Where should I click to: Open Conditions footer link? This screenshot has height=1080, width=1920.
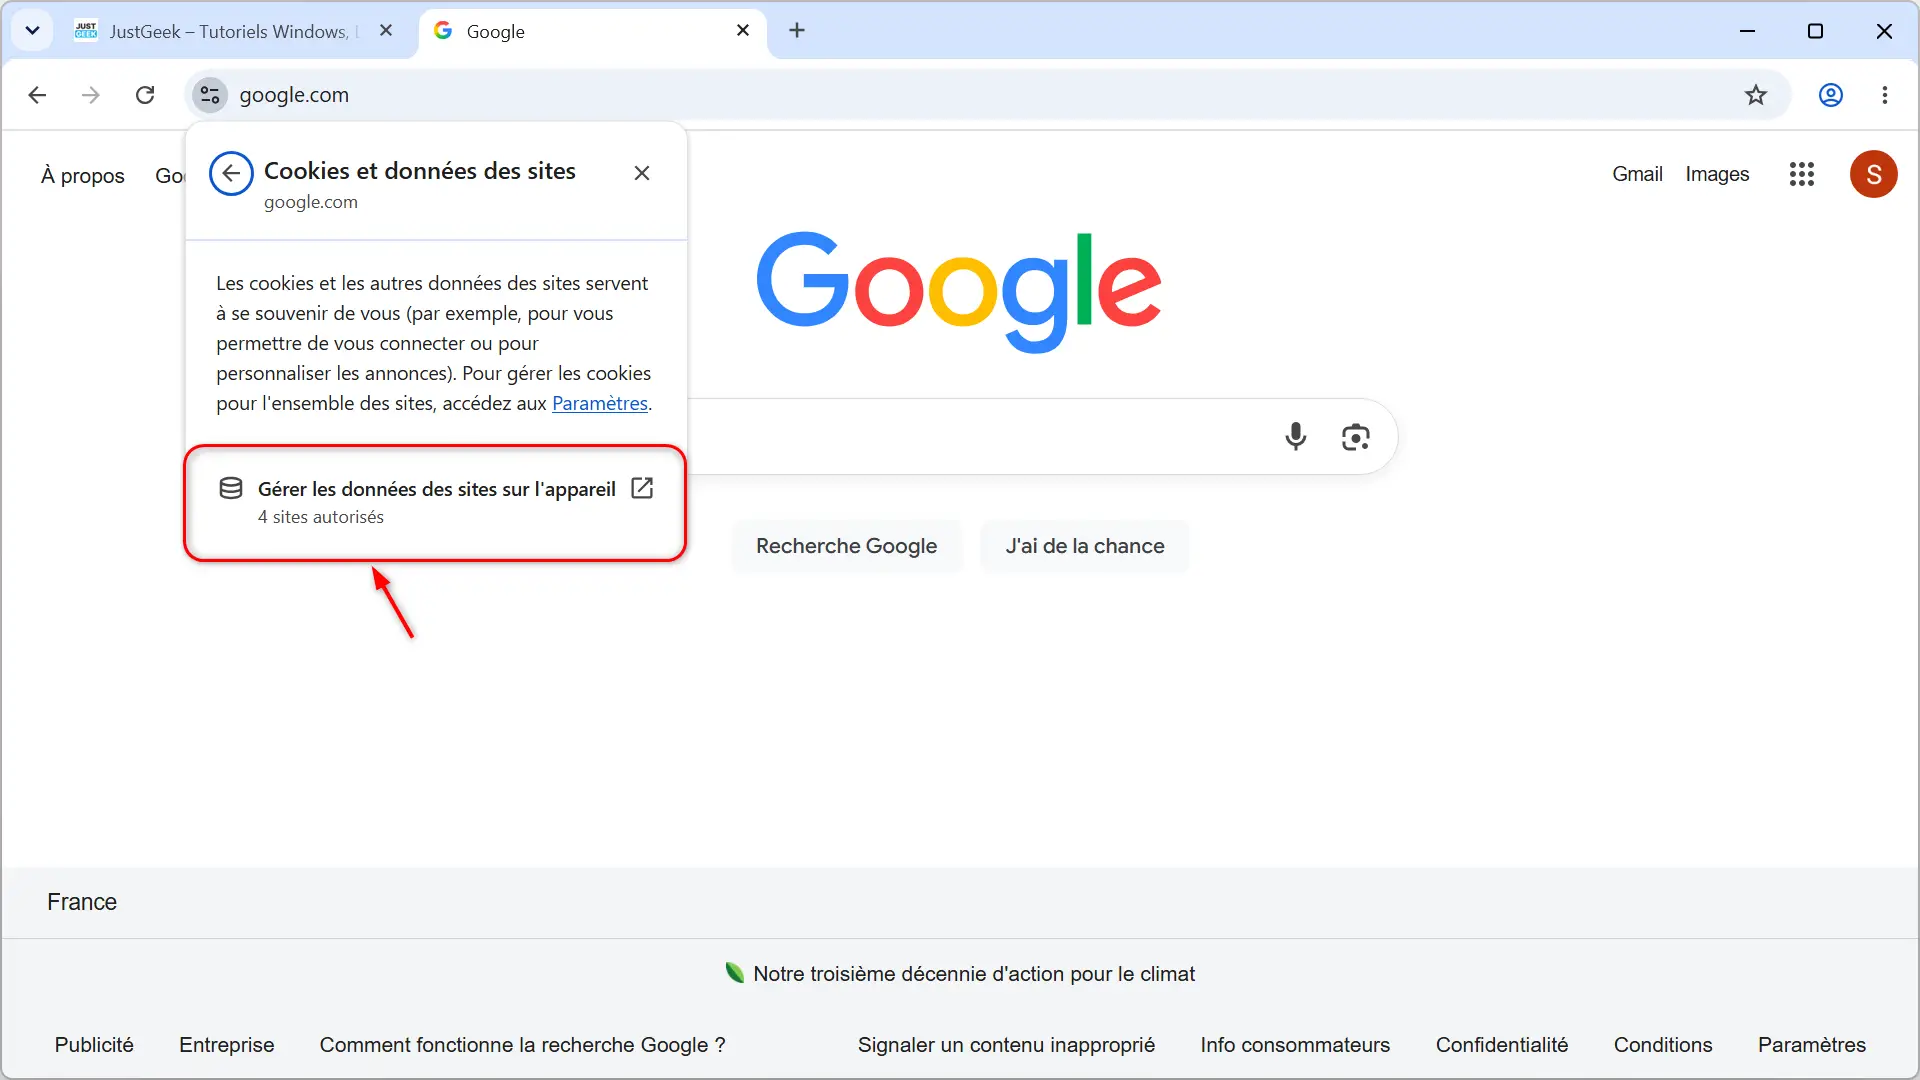pos(1663,1045)
